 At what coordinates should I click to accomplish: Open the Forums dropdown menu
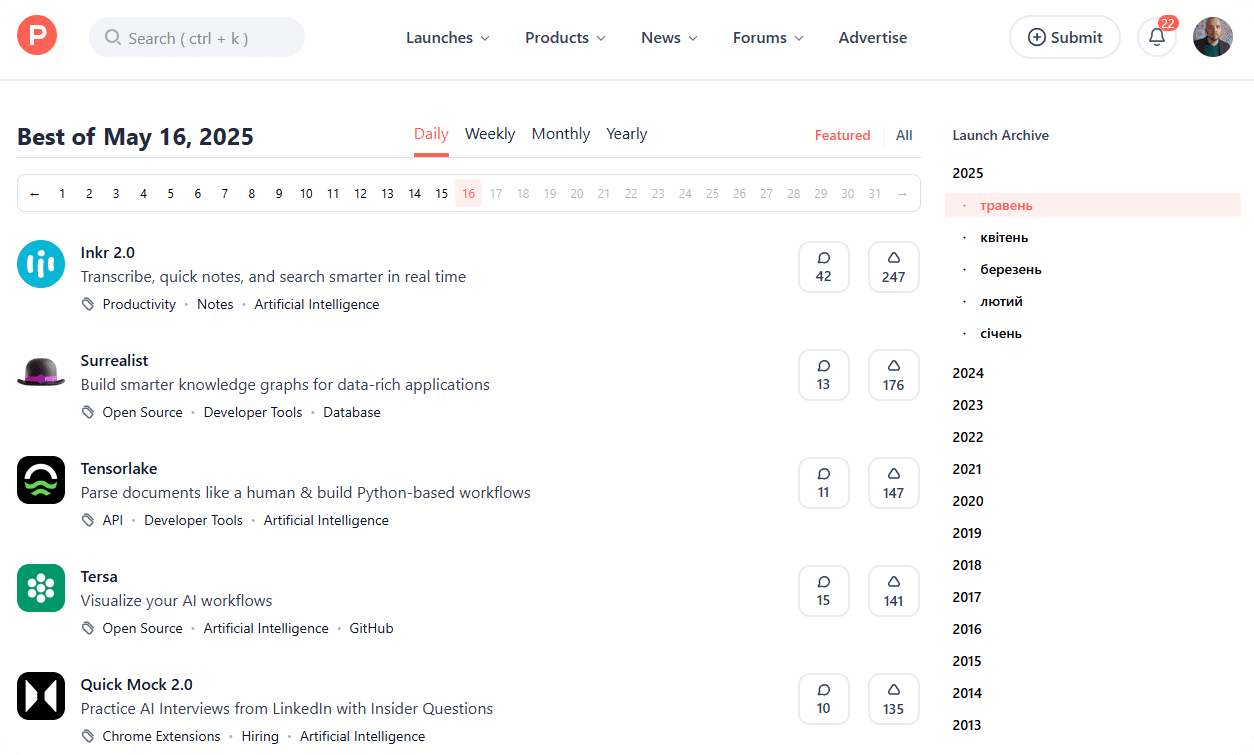coord(768,38)
